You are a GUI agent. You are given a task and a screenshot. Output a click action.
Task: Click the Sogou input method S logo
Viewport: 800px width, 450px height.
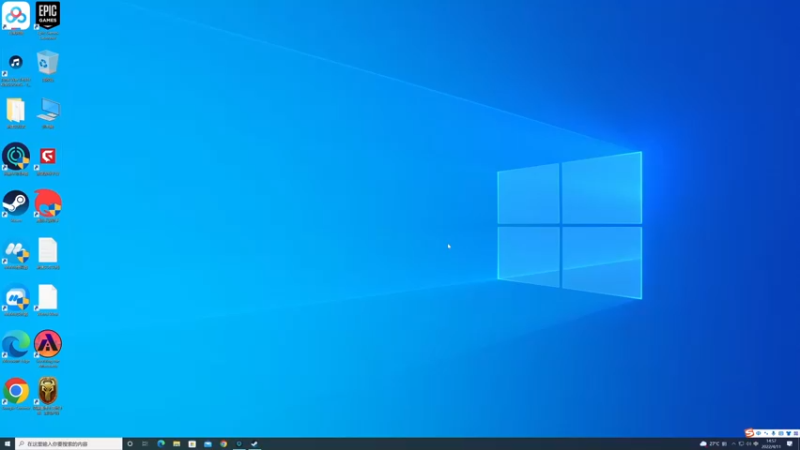(x=749, y=433)
